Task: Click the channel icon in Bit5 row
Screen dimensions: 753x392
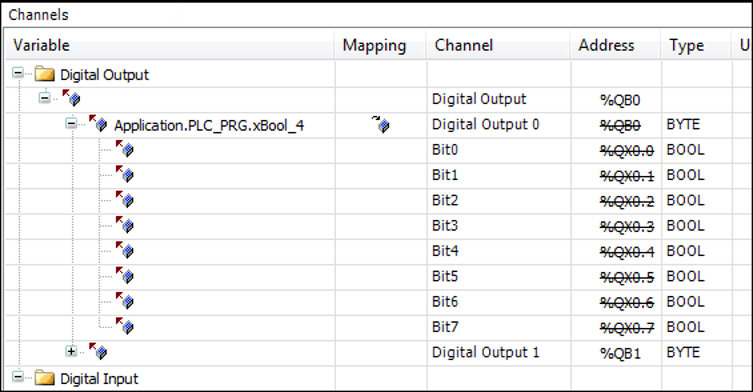Action: tap(125, 275)
